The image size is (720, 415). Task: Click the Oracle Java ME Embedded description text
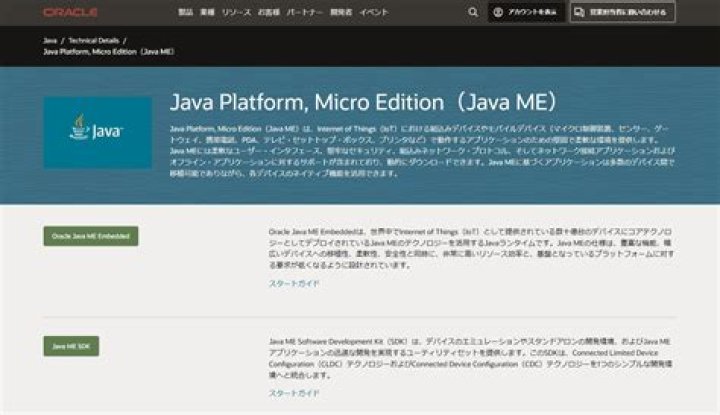(x=472, y=248)
